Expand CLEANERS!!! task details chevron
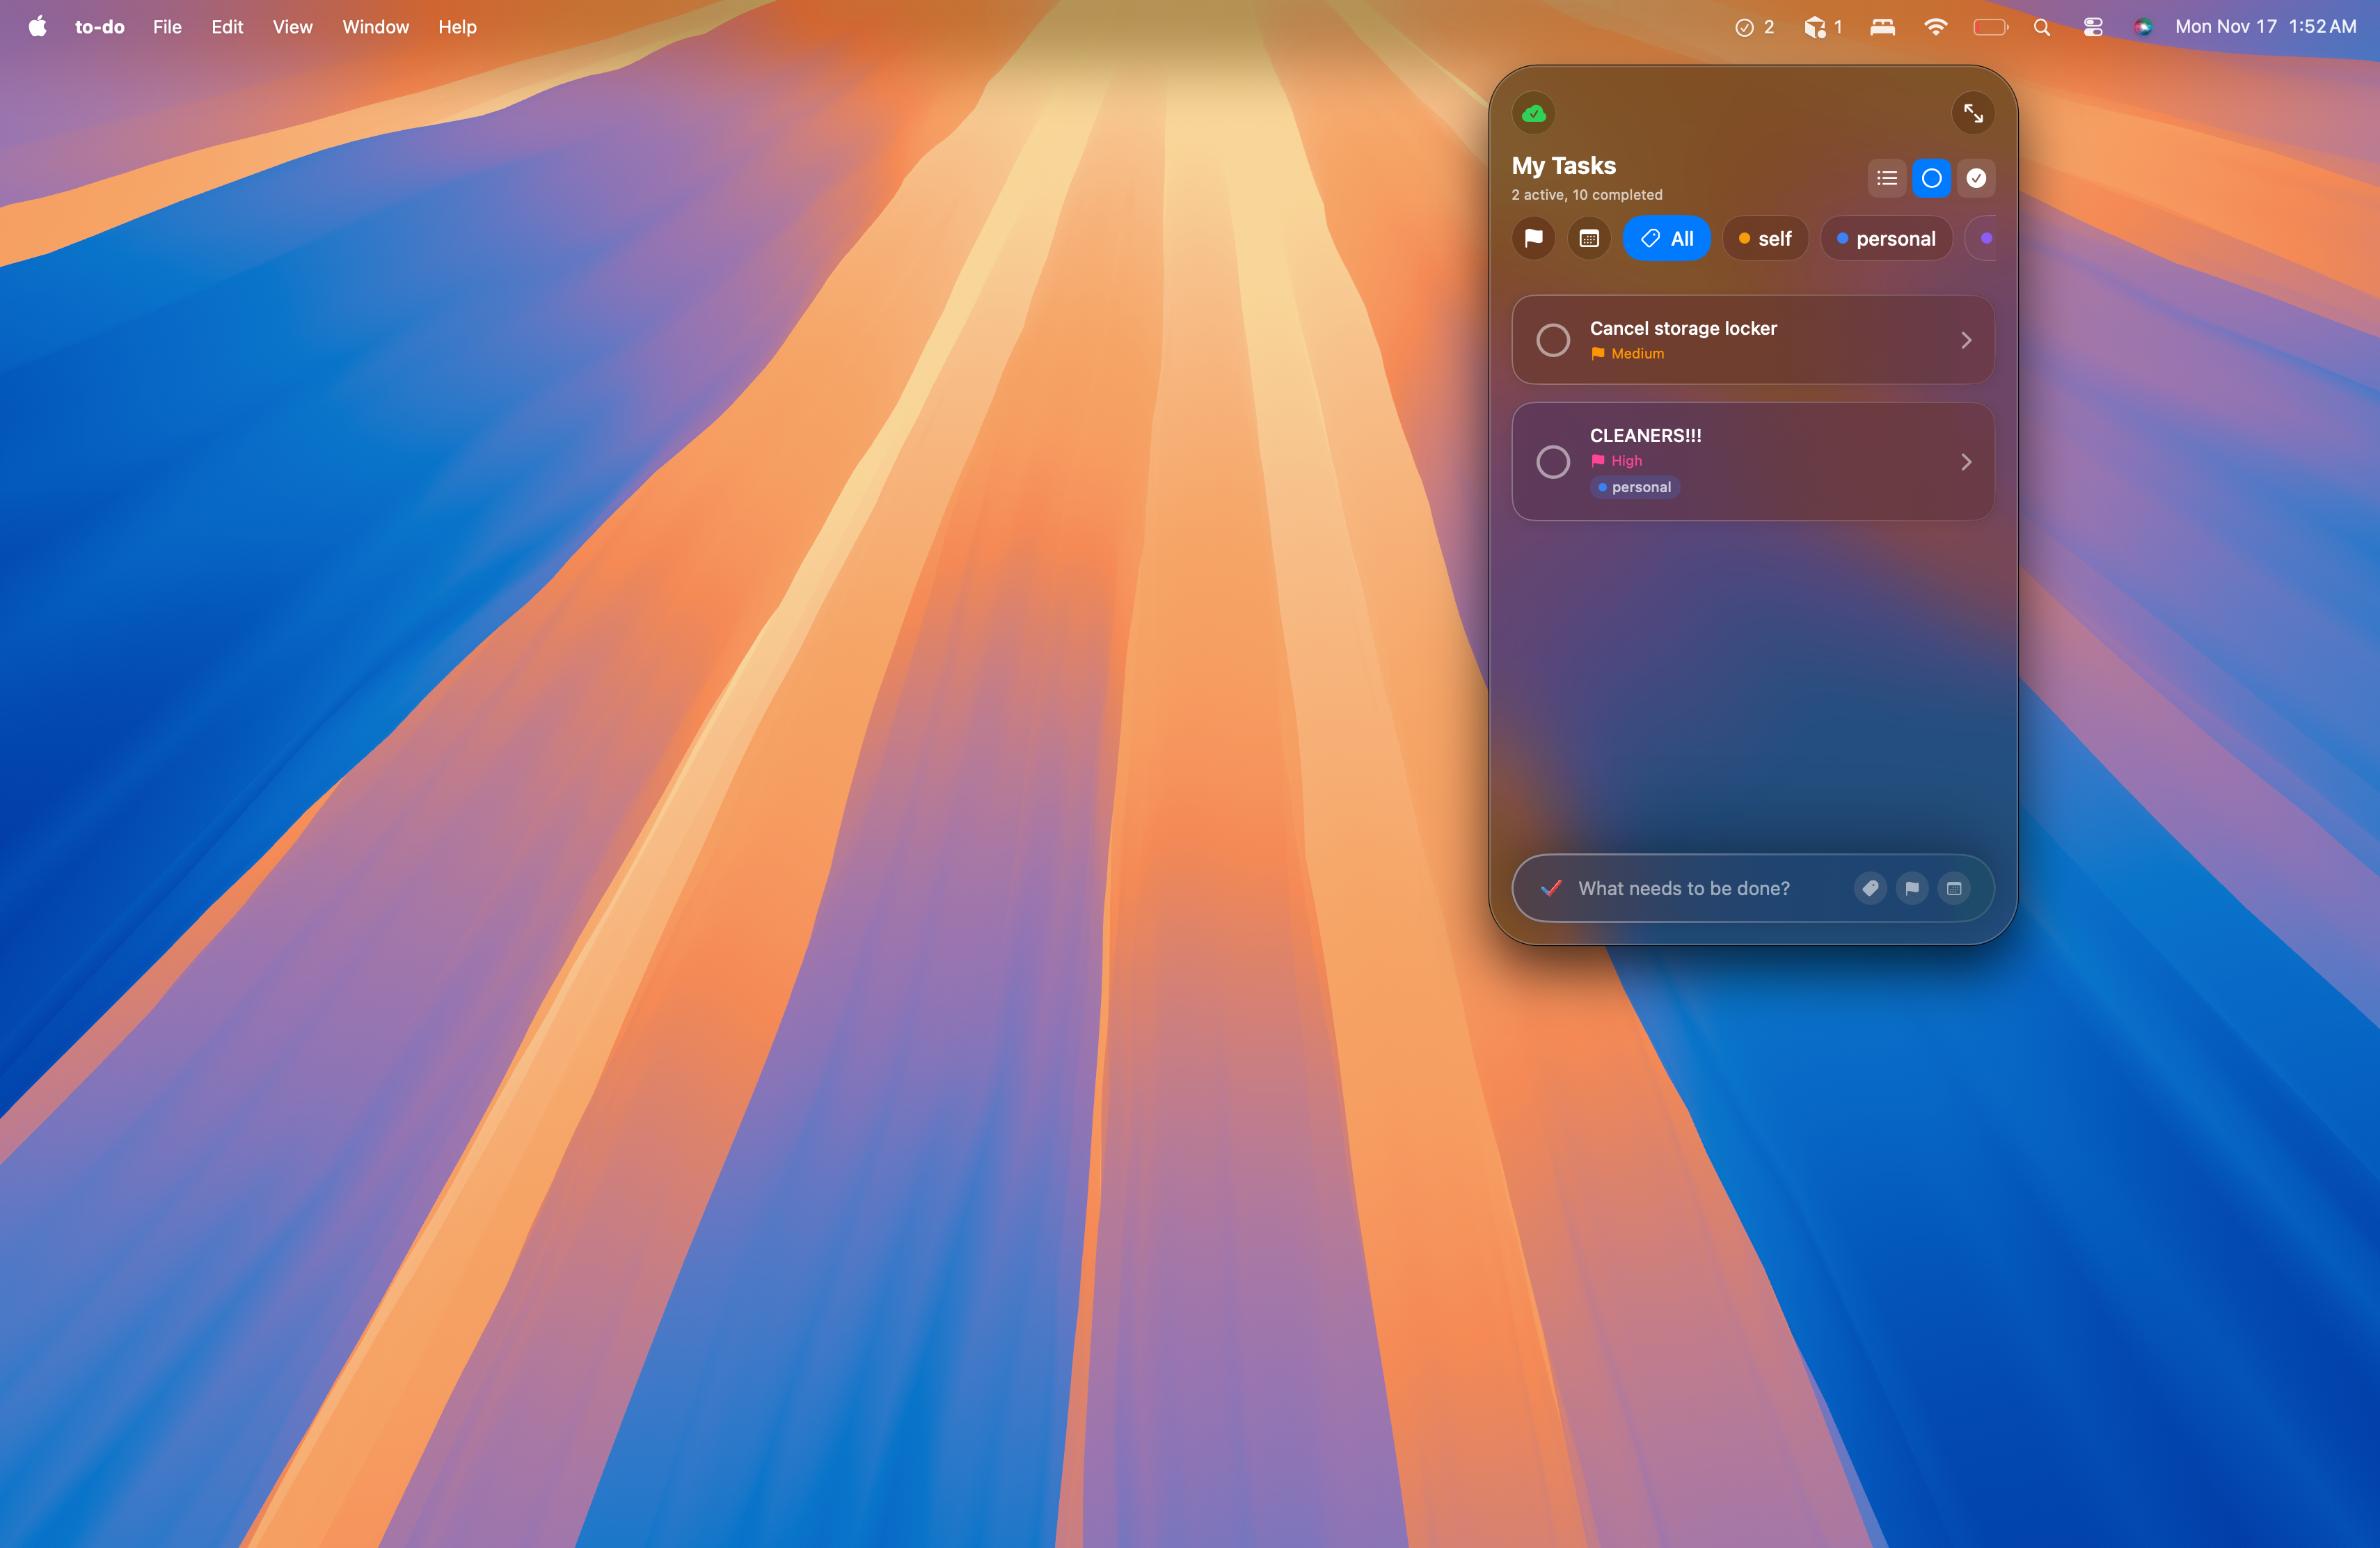Viewport: 2380px width, 1548px height. [1965, 462]
